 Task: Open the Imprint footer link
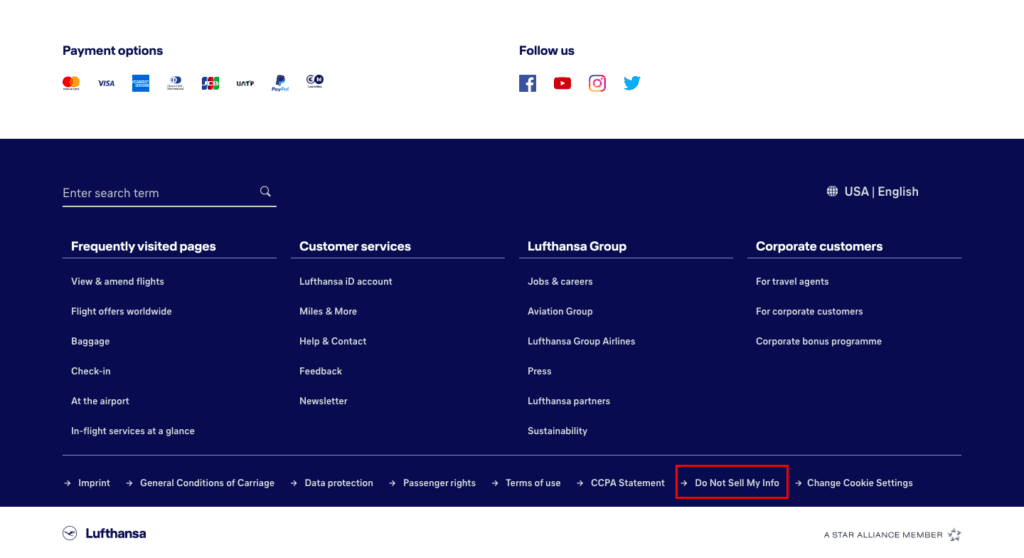pyautogui.click(x=94, y=483)
